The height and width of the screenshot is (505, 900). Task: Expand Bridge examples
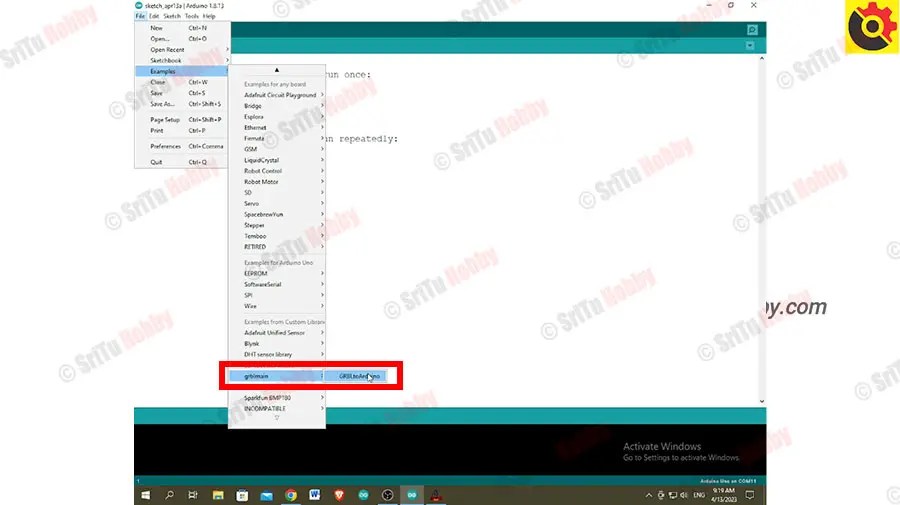tap(277, 106)
